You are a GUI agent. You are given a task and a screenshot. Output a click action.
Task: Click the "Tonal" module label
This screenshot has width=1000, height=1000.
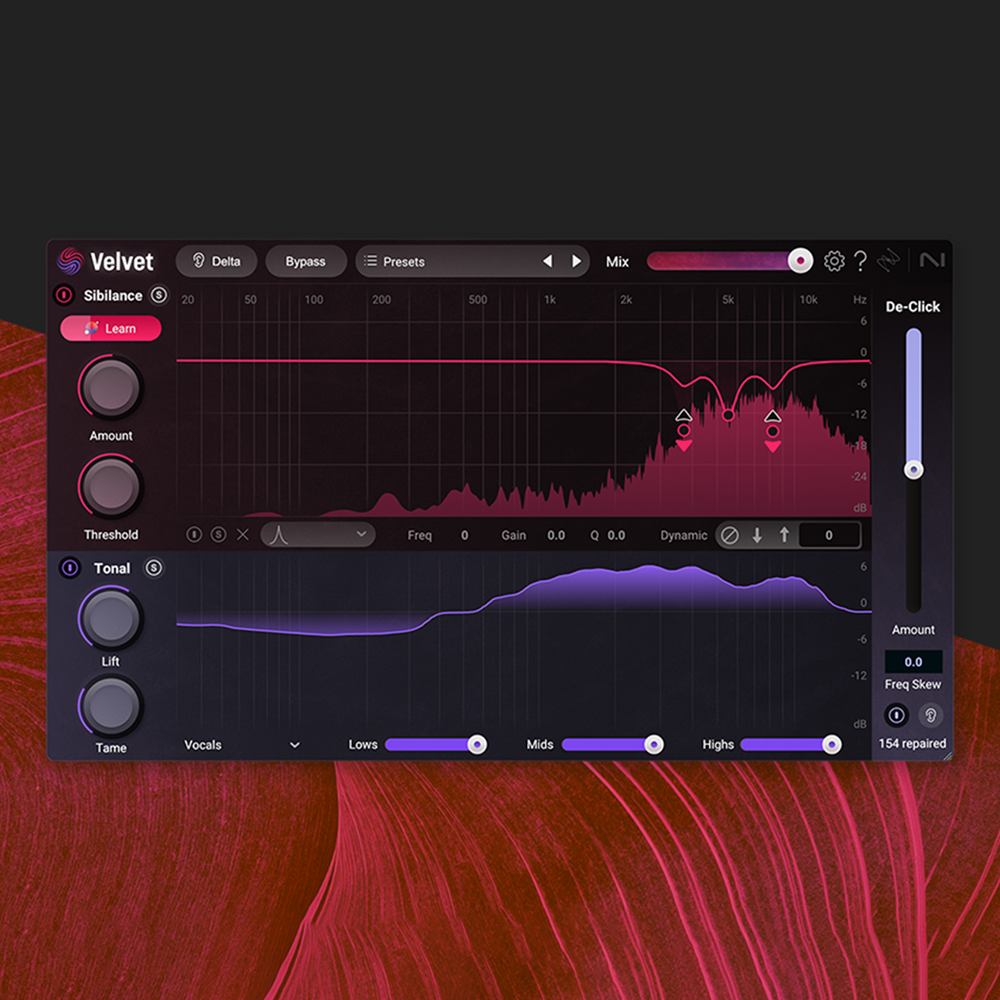coord(112,568)
